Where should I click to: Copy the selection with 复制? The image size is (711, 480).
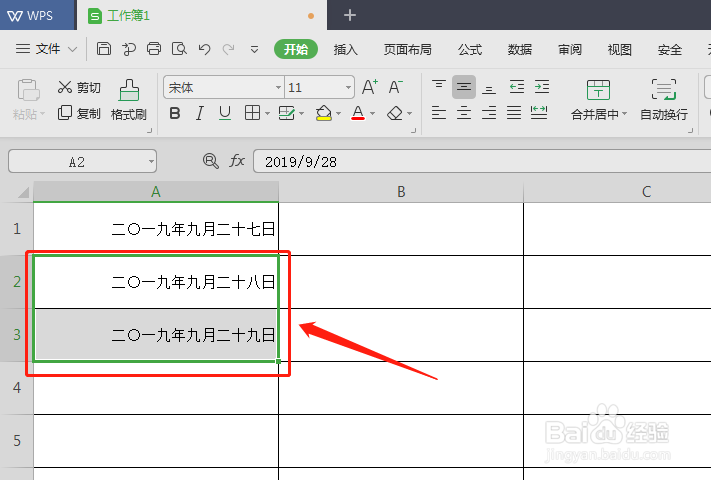[x=79, y=113]
